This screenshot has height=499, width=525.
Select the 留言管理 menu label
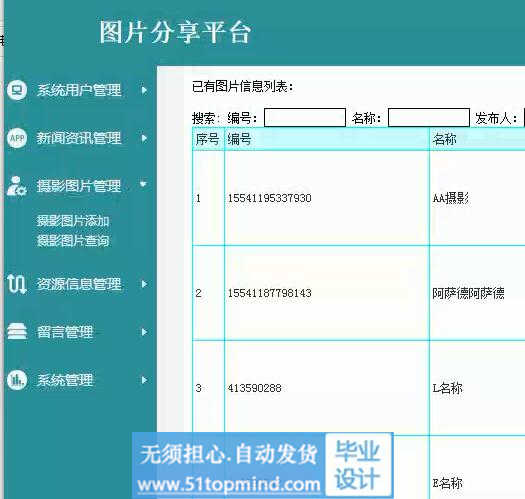(x=65, y=332)
